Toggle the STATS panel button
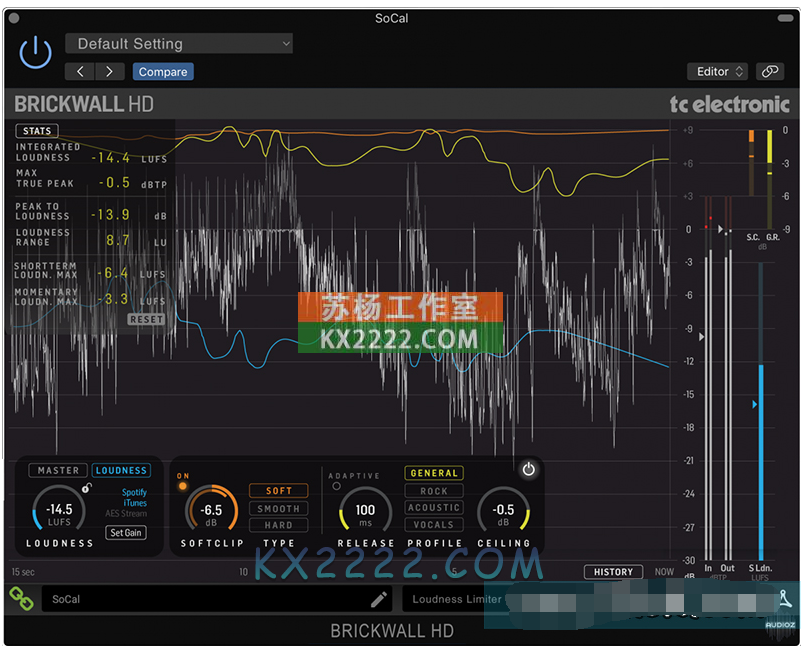Screen dimensions: 801x646 pyautogui.click(x=37, y=131)
